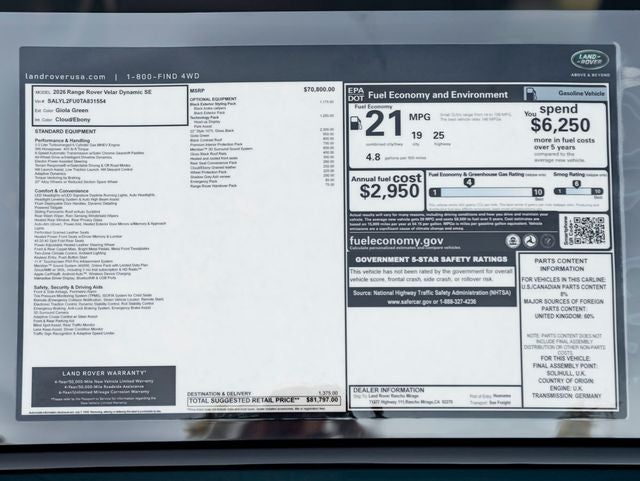This screenshot has width=640, height=481.
Task: Click interior color Cloud/Ebony
Action: [73, 120]
